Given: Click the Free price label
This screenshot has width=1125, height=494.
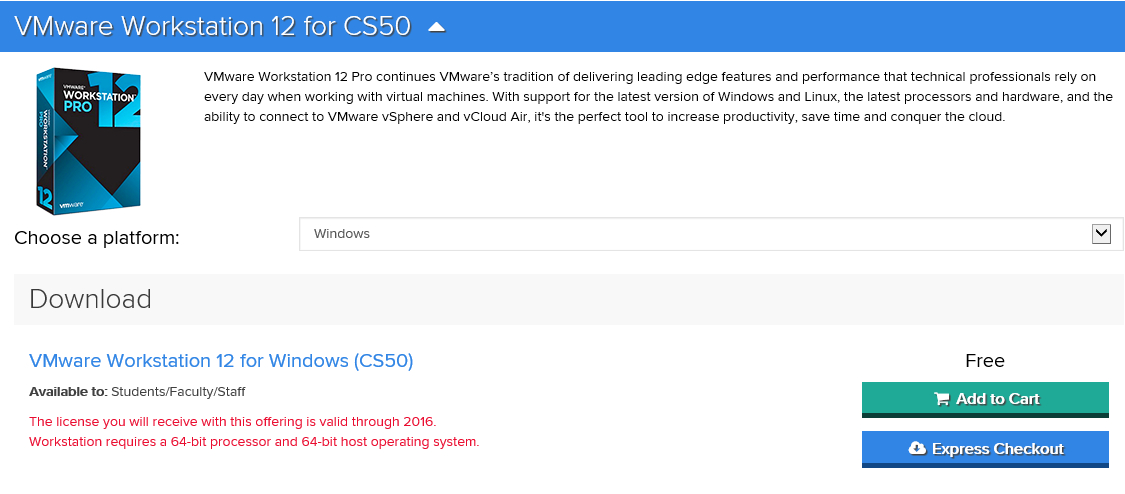Looking at the screenshot, I should (x=985, y=361).
